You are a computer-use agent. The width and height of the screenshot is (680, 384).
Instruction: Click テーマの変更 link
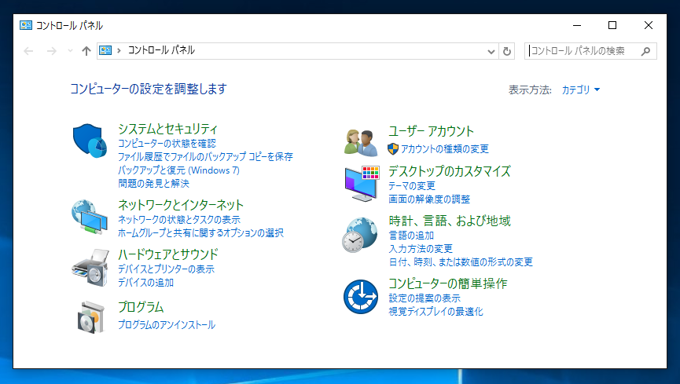point(412,186)
